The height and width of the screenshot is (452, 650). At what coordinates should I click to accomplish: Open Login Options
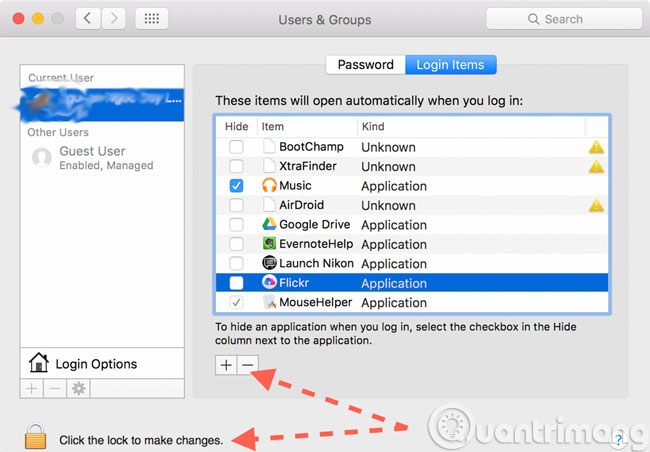coord(102,363)
